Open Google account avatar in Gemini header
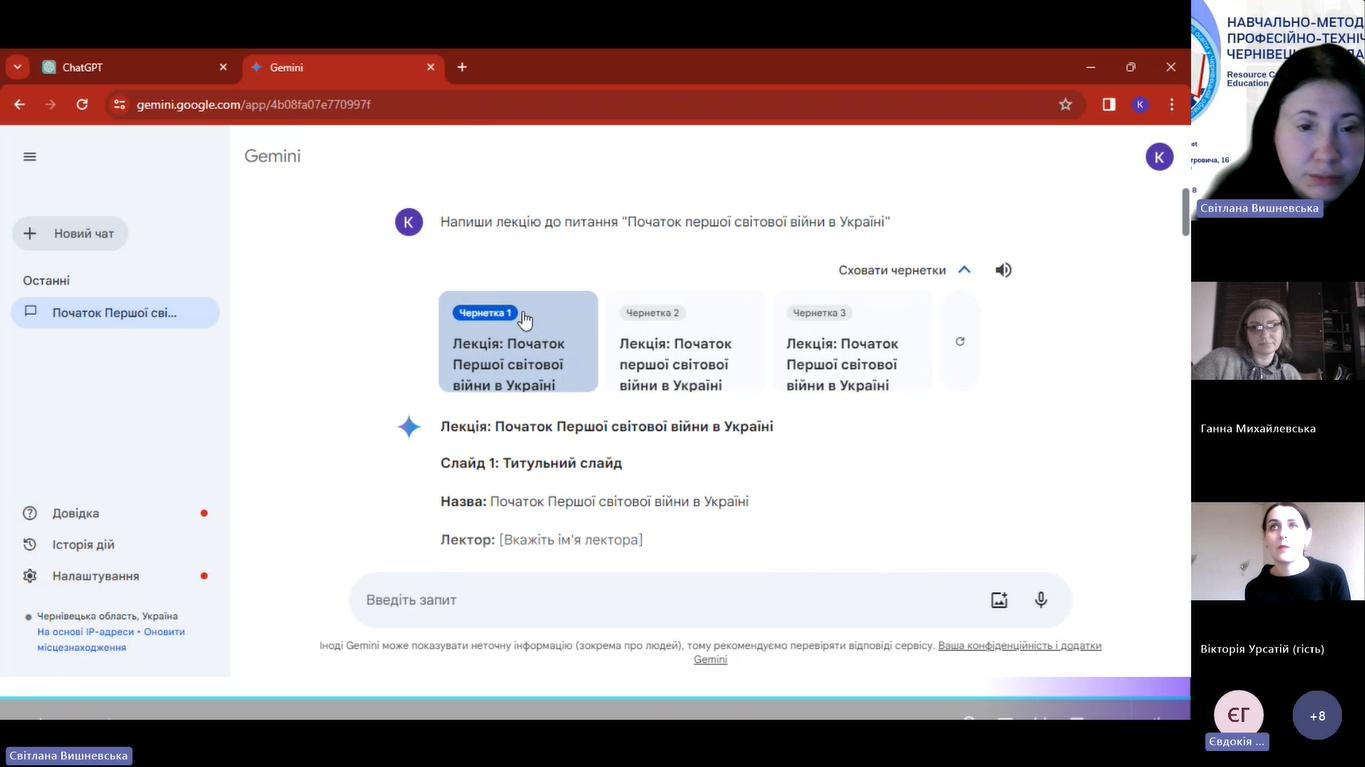This screenshot has height=767, width=1365. pos(1159,157)
